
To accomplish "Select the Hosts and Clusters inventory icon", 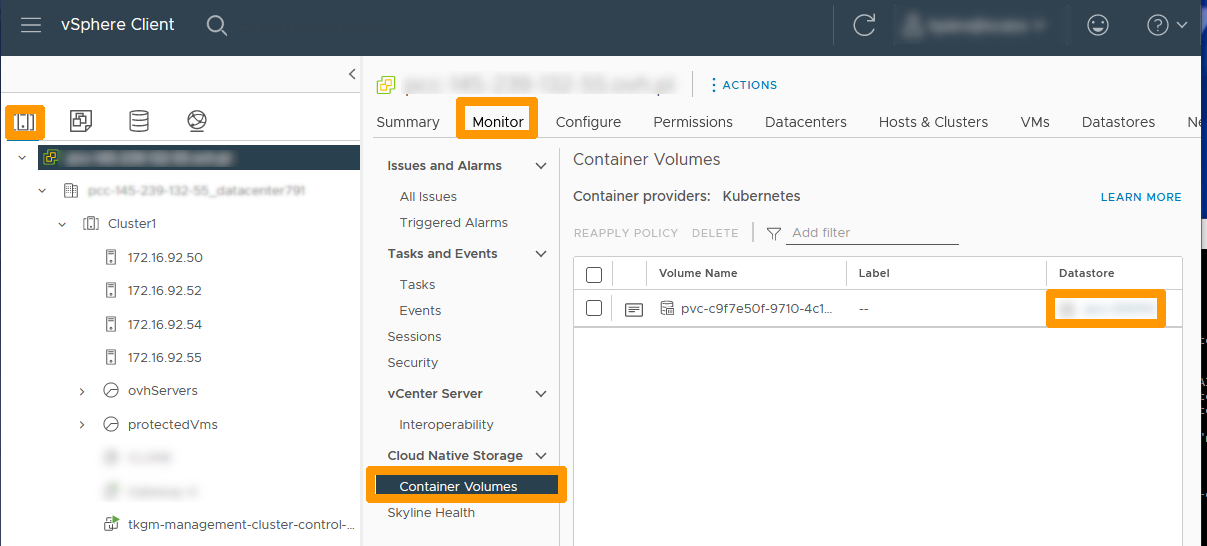I will click(x=24, y=122).
